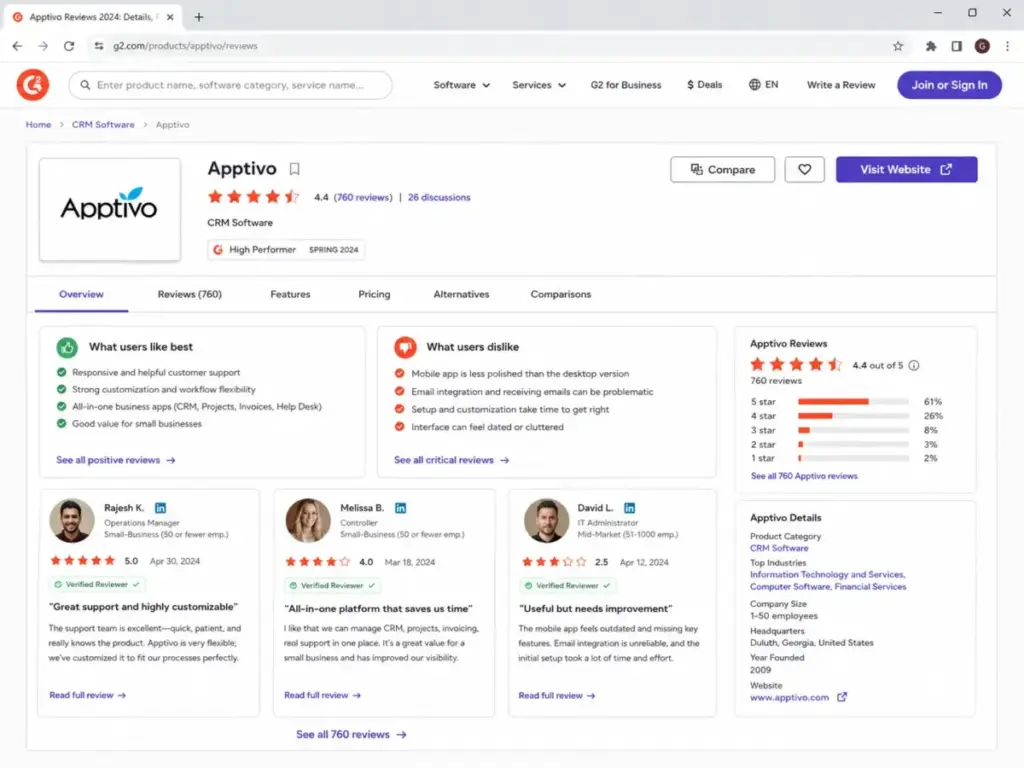The image size is (1024, 768).
Task: Bookmark Apptivo with the bookmark icon
Action: coord(295,169)
